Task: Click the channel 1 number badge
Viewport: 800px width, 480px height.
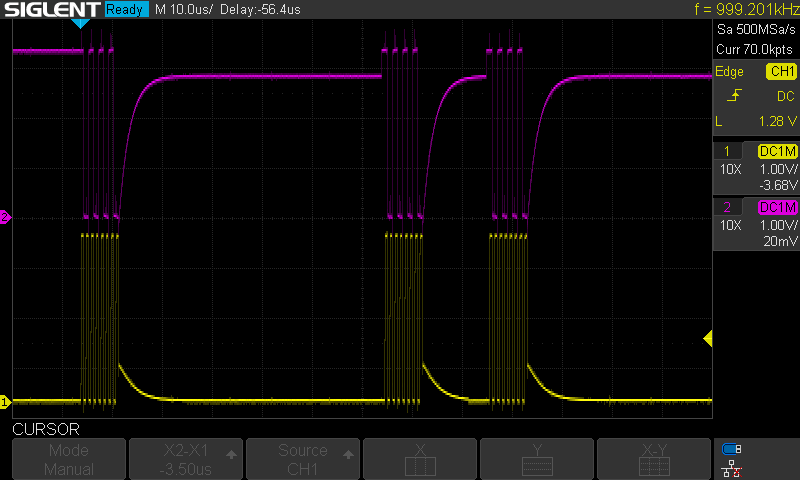Action: tap(727, 151)
